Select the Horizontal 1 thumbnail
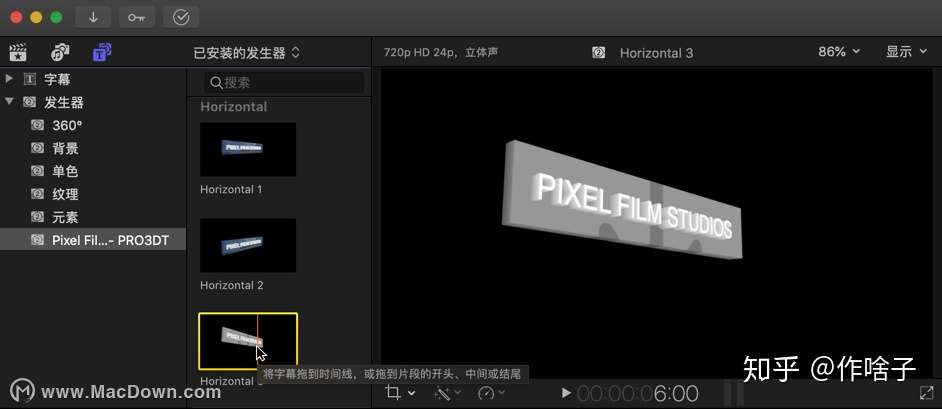The height and width of the screenshot is (409, 942). (x=248, y=150)
